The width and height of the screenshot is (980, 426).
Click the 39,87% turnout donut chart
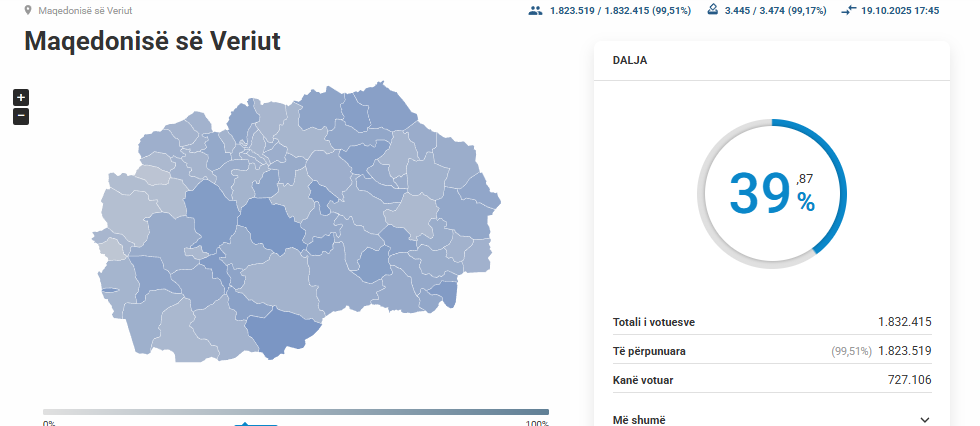(x=771, y=194)
